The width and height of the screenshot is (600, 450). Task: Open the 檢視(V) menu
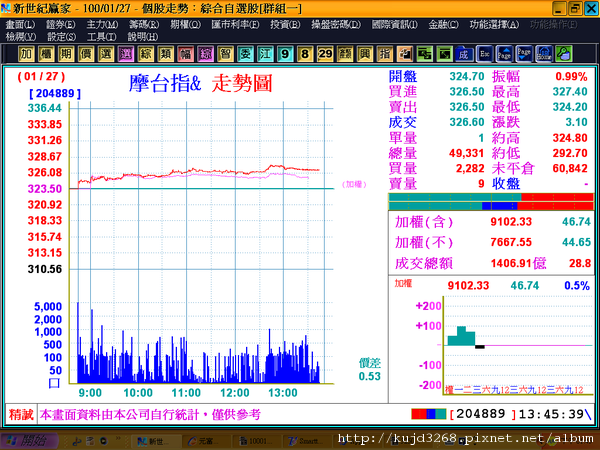pyautogui.click(x=21, y=37)
